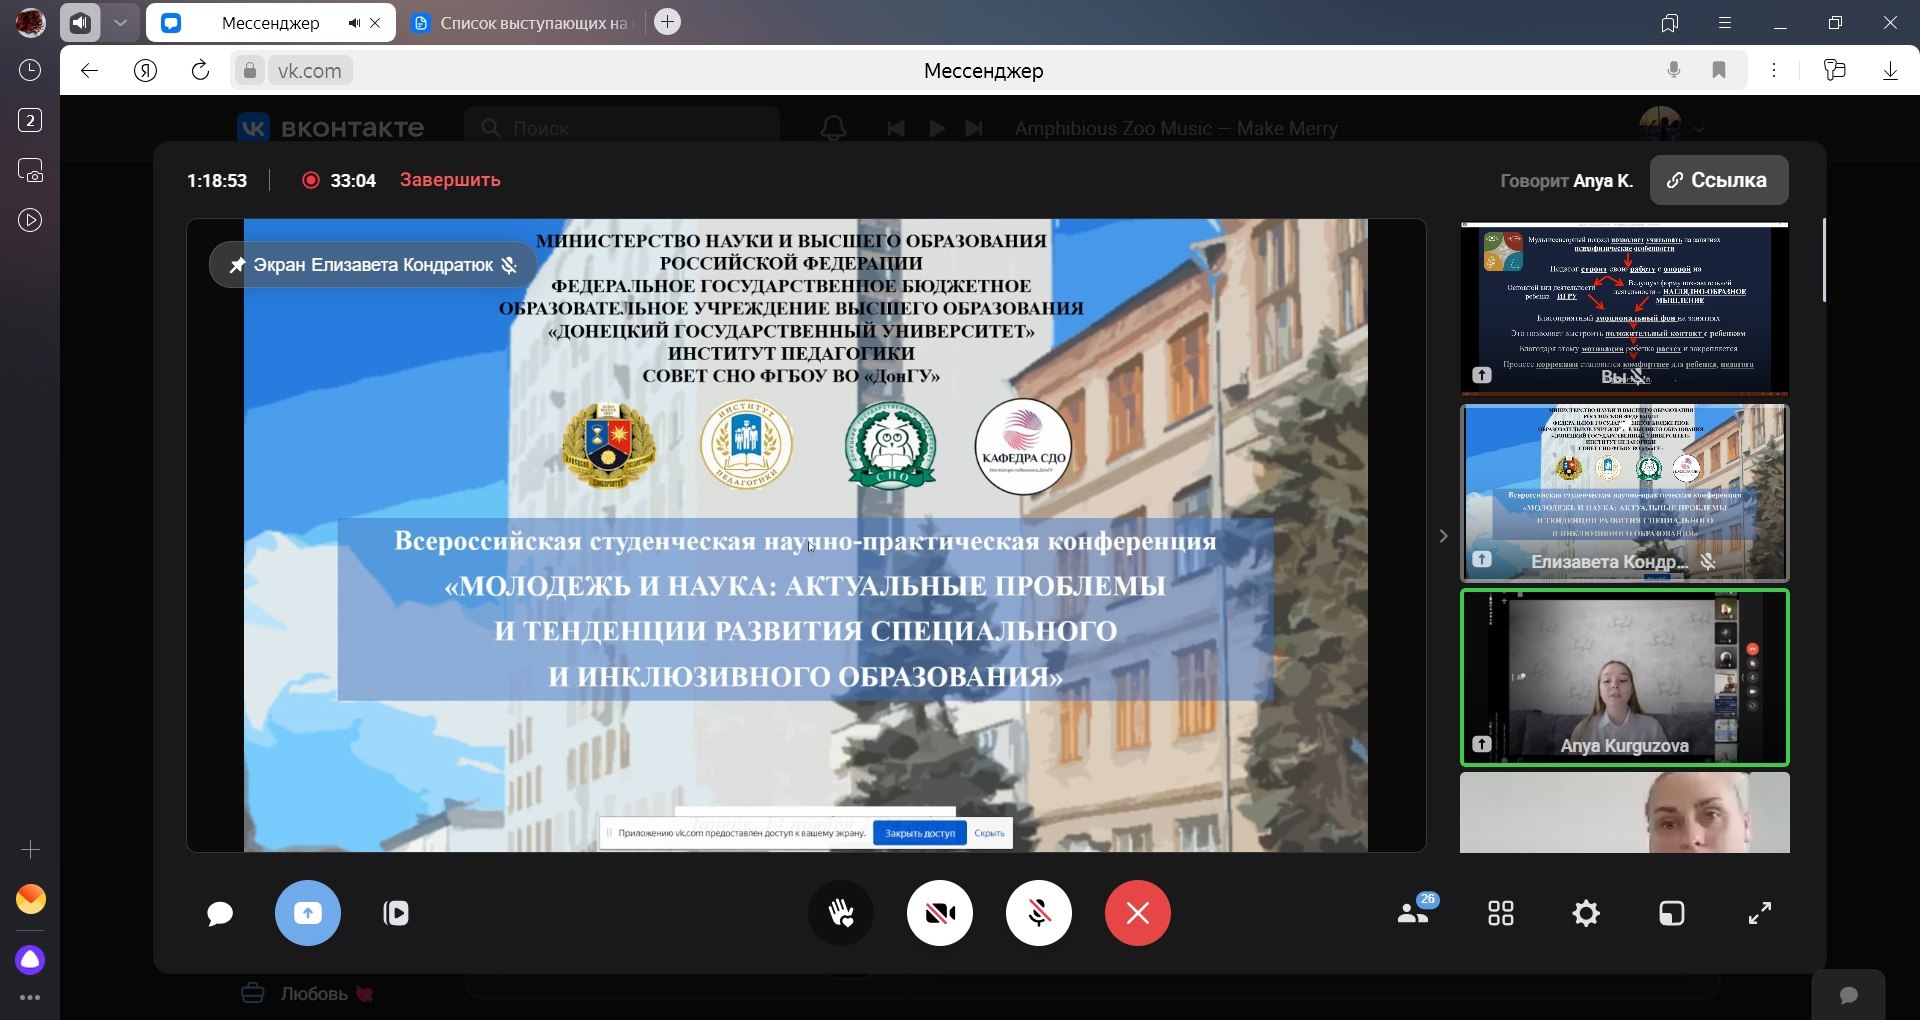Copy call link via Ссылка button
The height and width of the screenshot is (1020, 1920).
[x=1719, y=180]
